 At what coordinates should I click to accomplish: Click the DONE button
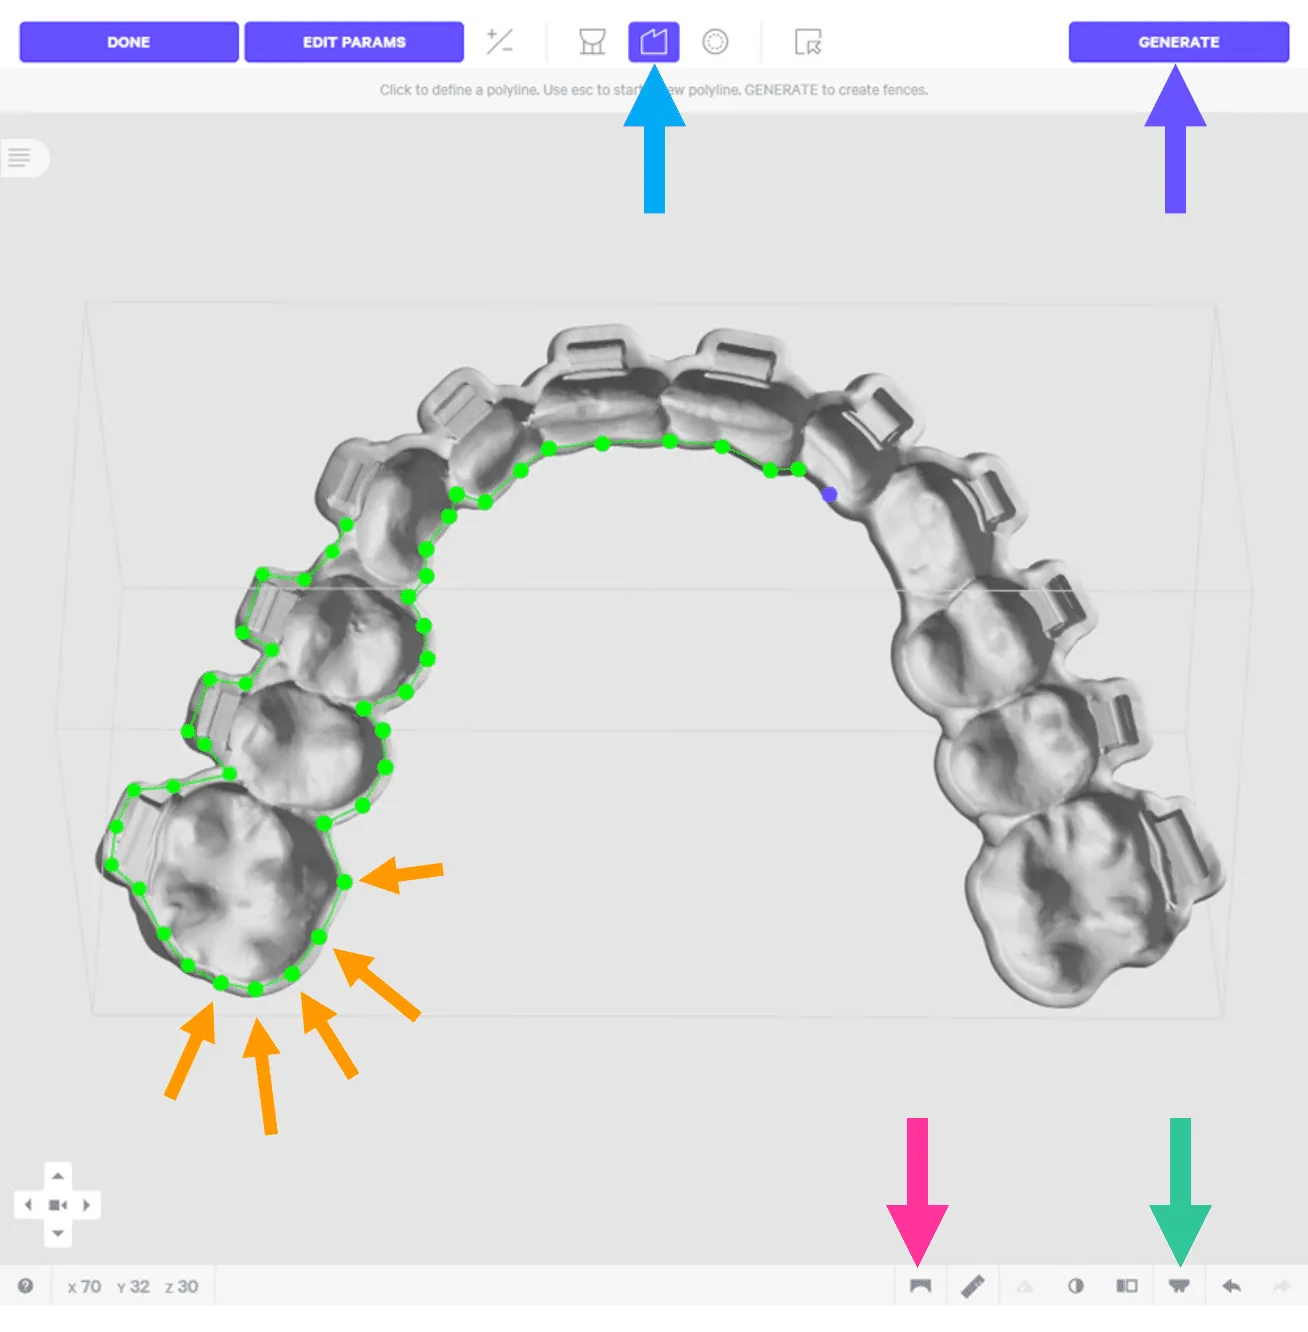click(129, 42)
